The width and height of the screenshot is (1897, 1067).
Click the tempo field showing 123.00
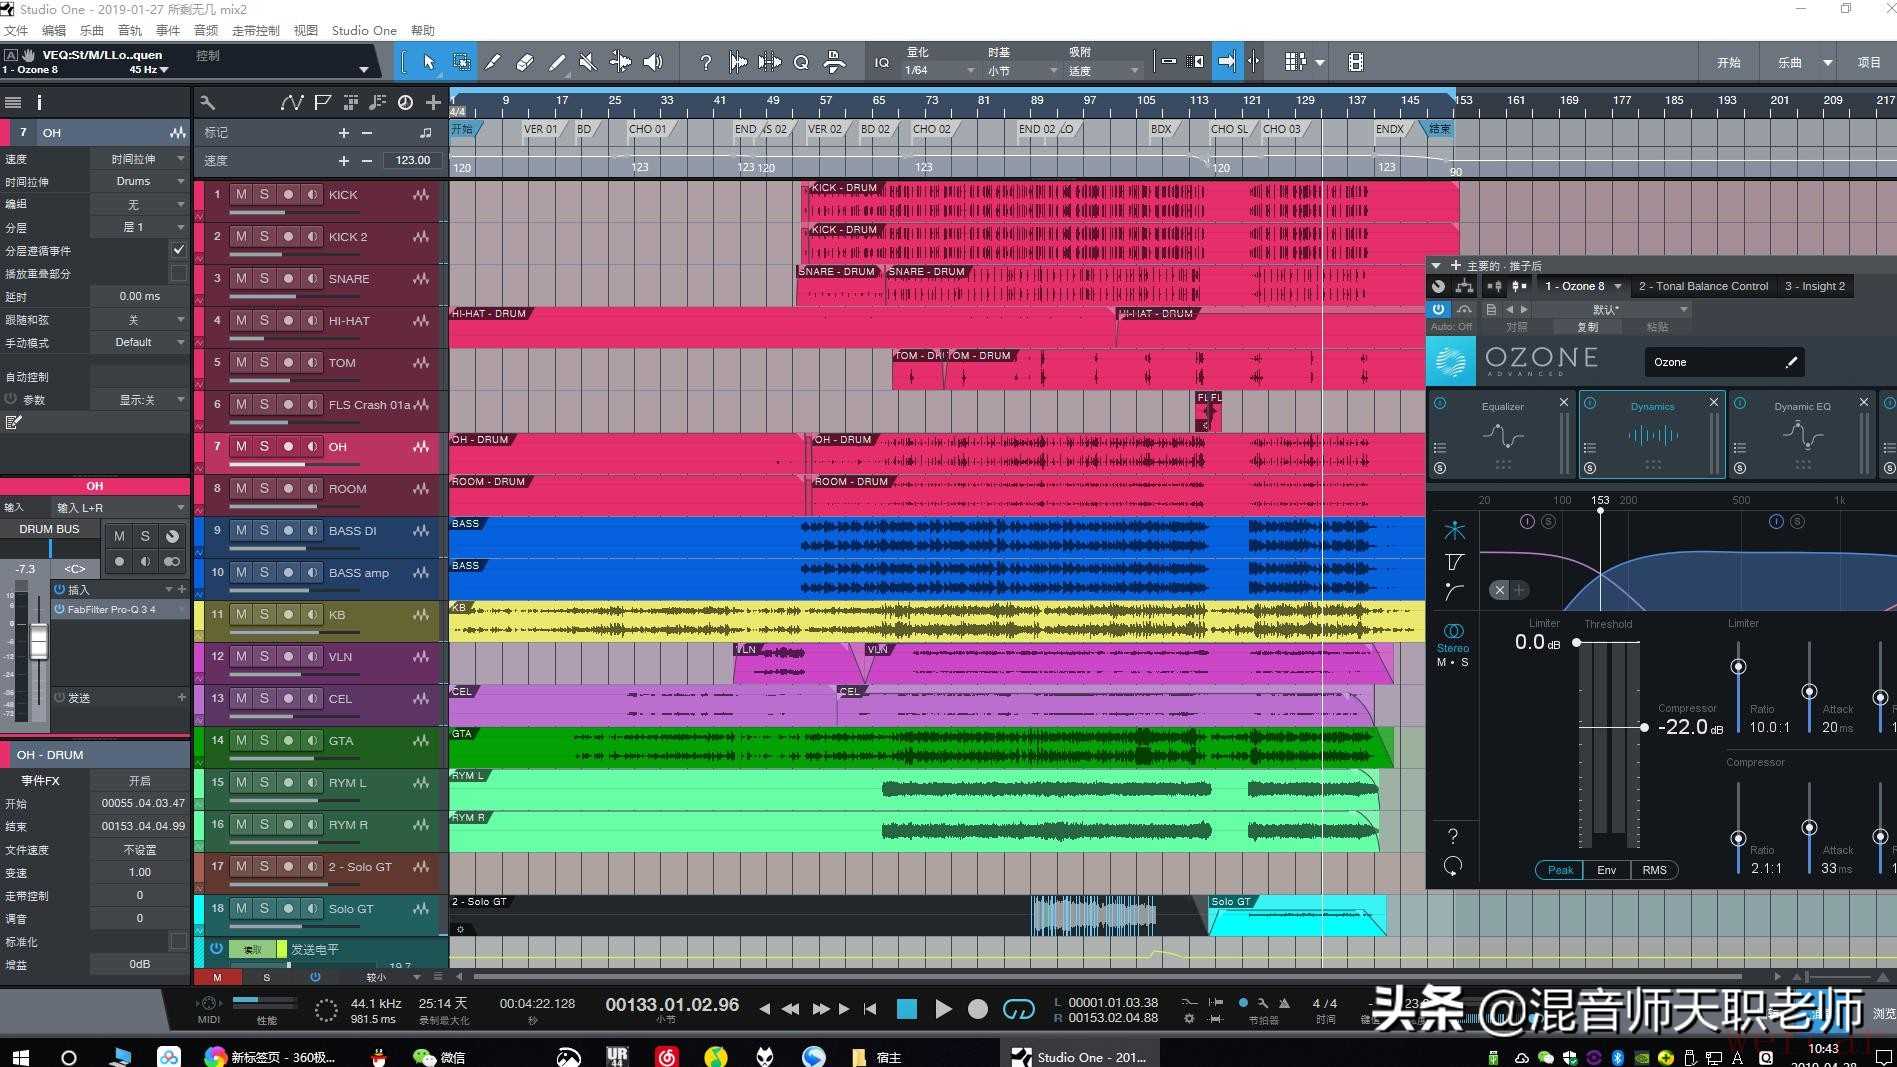tap(412, 160)
